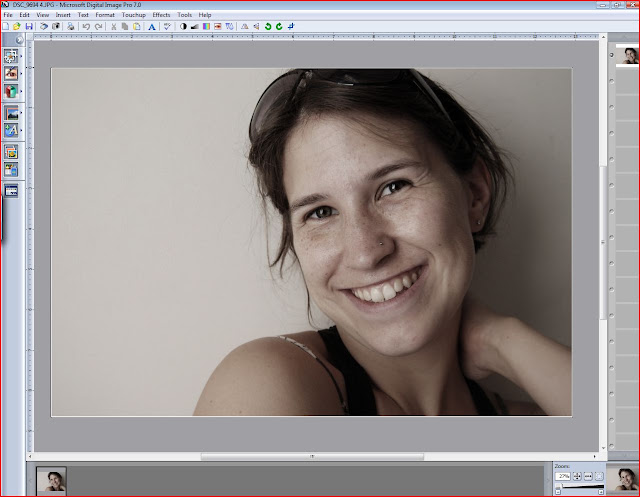
Task: Click the zoom to page width button
Action: [588, 476]
